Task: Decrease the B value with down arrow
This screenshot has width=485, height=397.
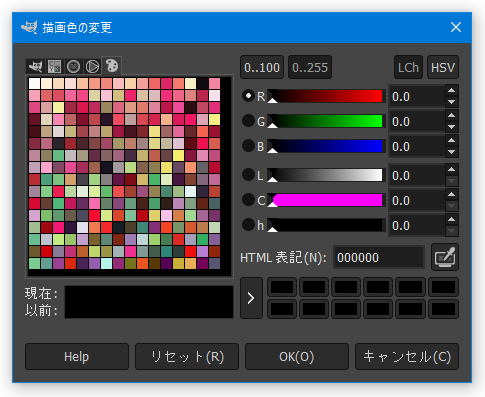Action: point(452,152)
